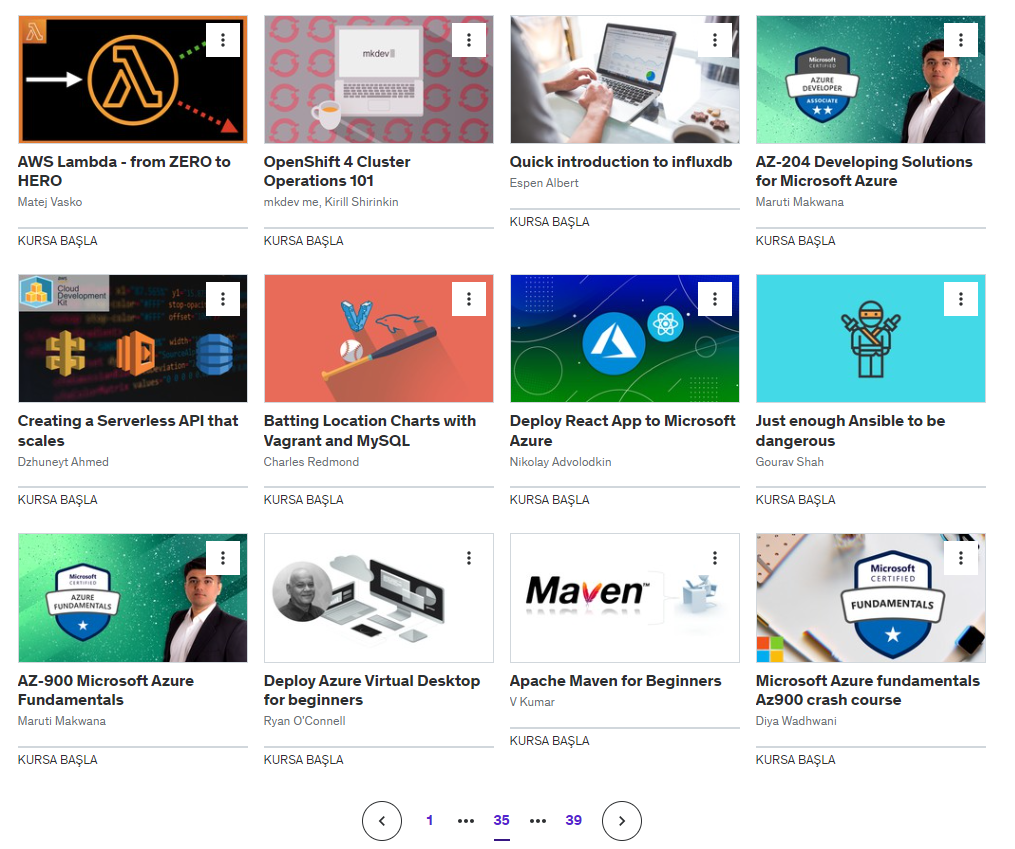Select current page 35

pyautogui.click(x=501, y=821)
